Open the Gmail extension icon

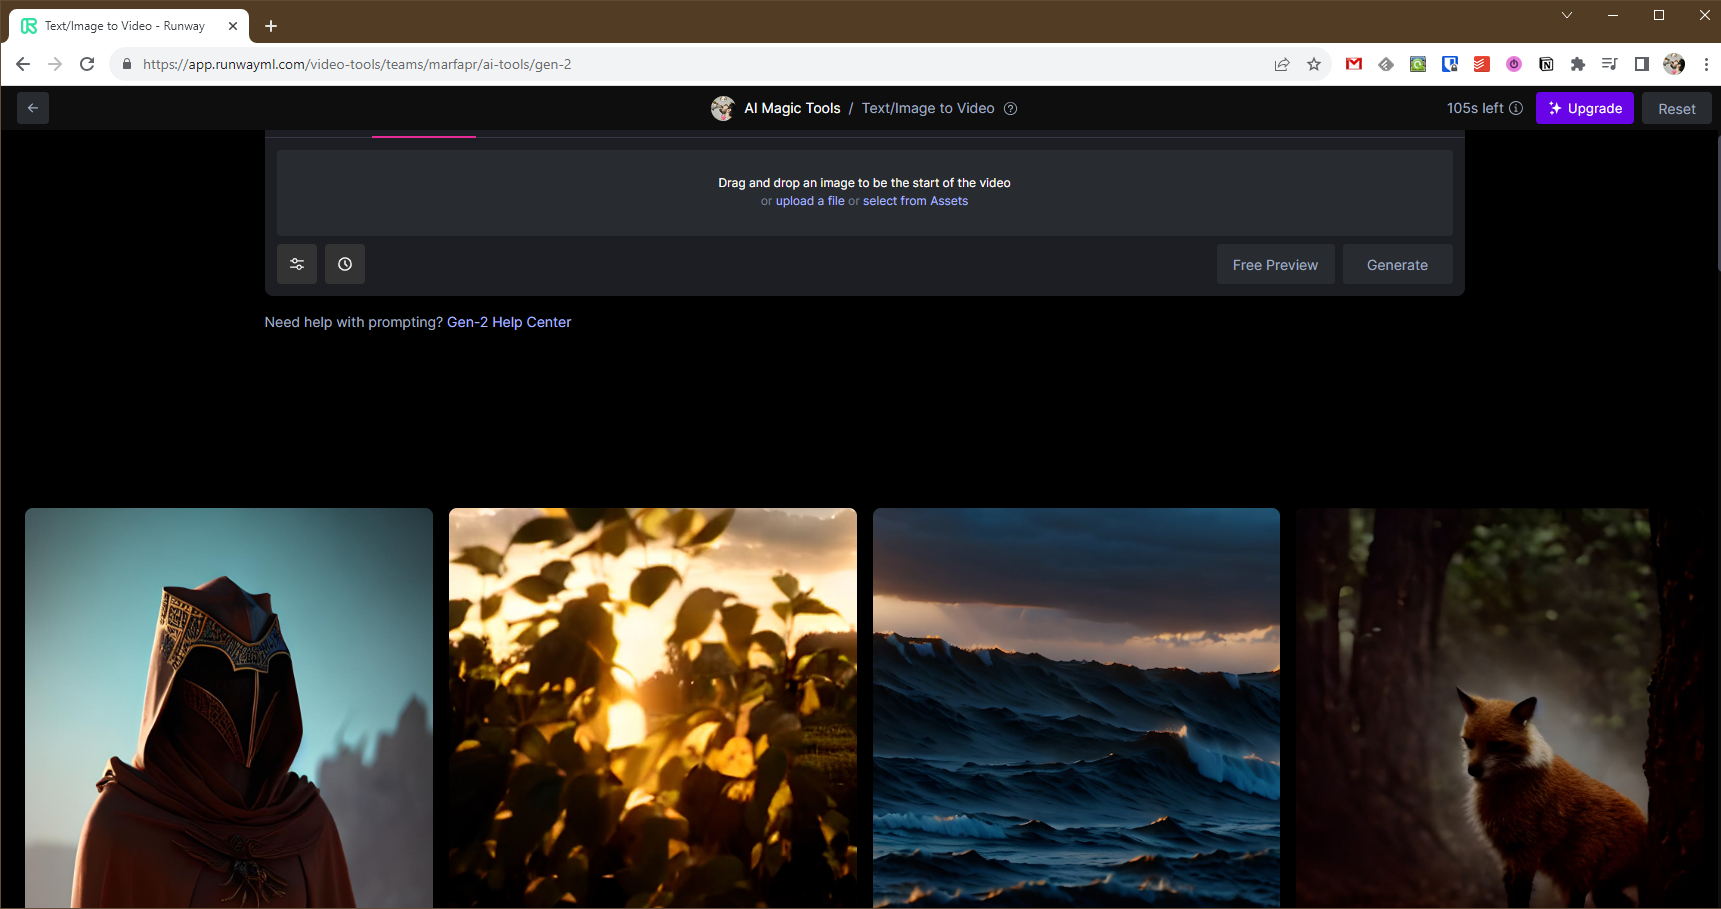(x=1354, y=64)
